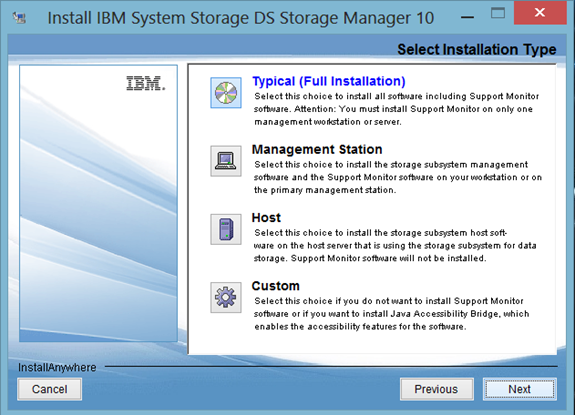The width and height of the screenshot is (575, 415).
Task: Select the Typical installation CD icon
Action: click(226, 93)
